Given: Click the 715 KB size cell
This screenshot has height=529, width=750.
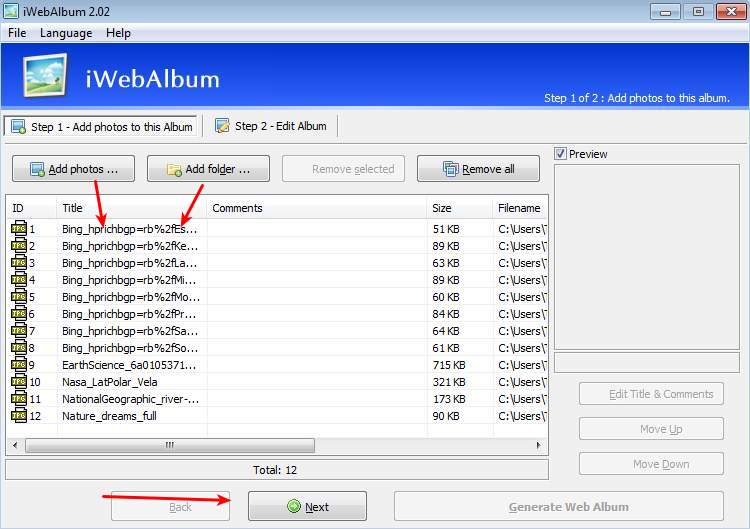Looking at the screenshot, I should pos(449,365).
